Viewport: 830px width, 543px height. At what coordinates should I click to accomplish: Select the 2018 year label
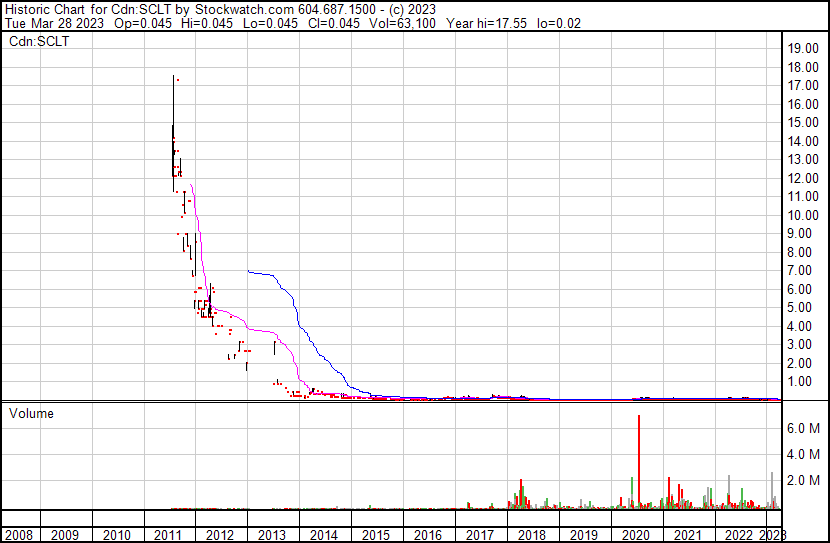pos(531,534)
